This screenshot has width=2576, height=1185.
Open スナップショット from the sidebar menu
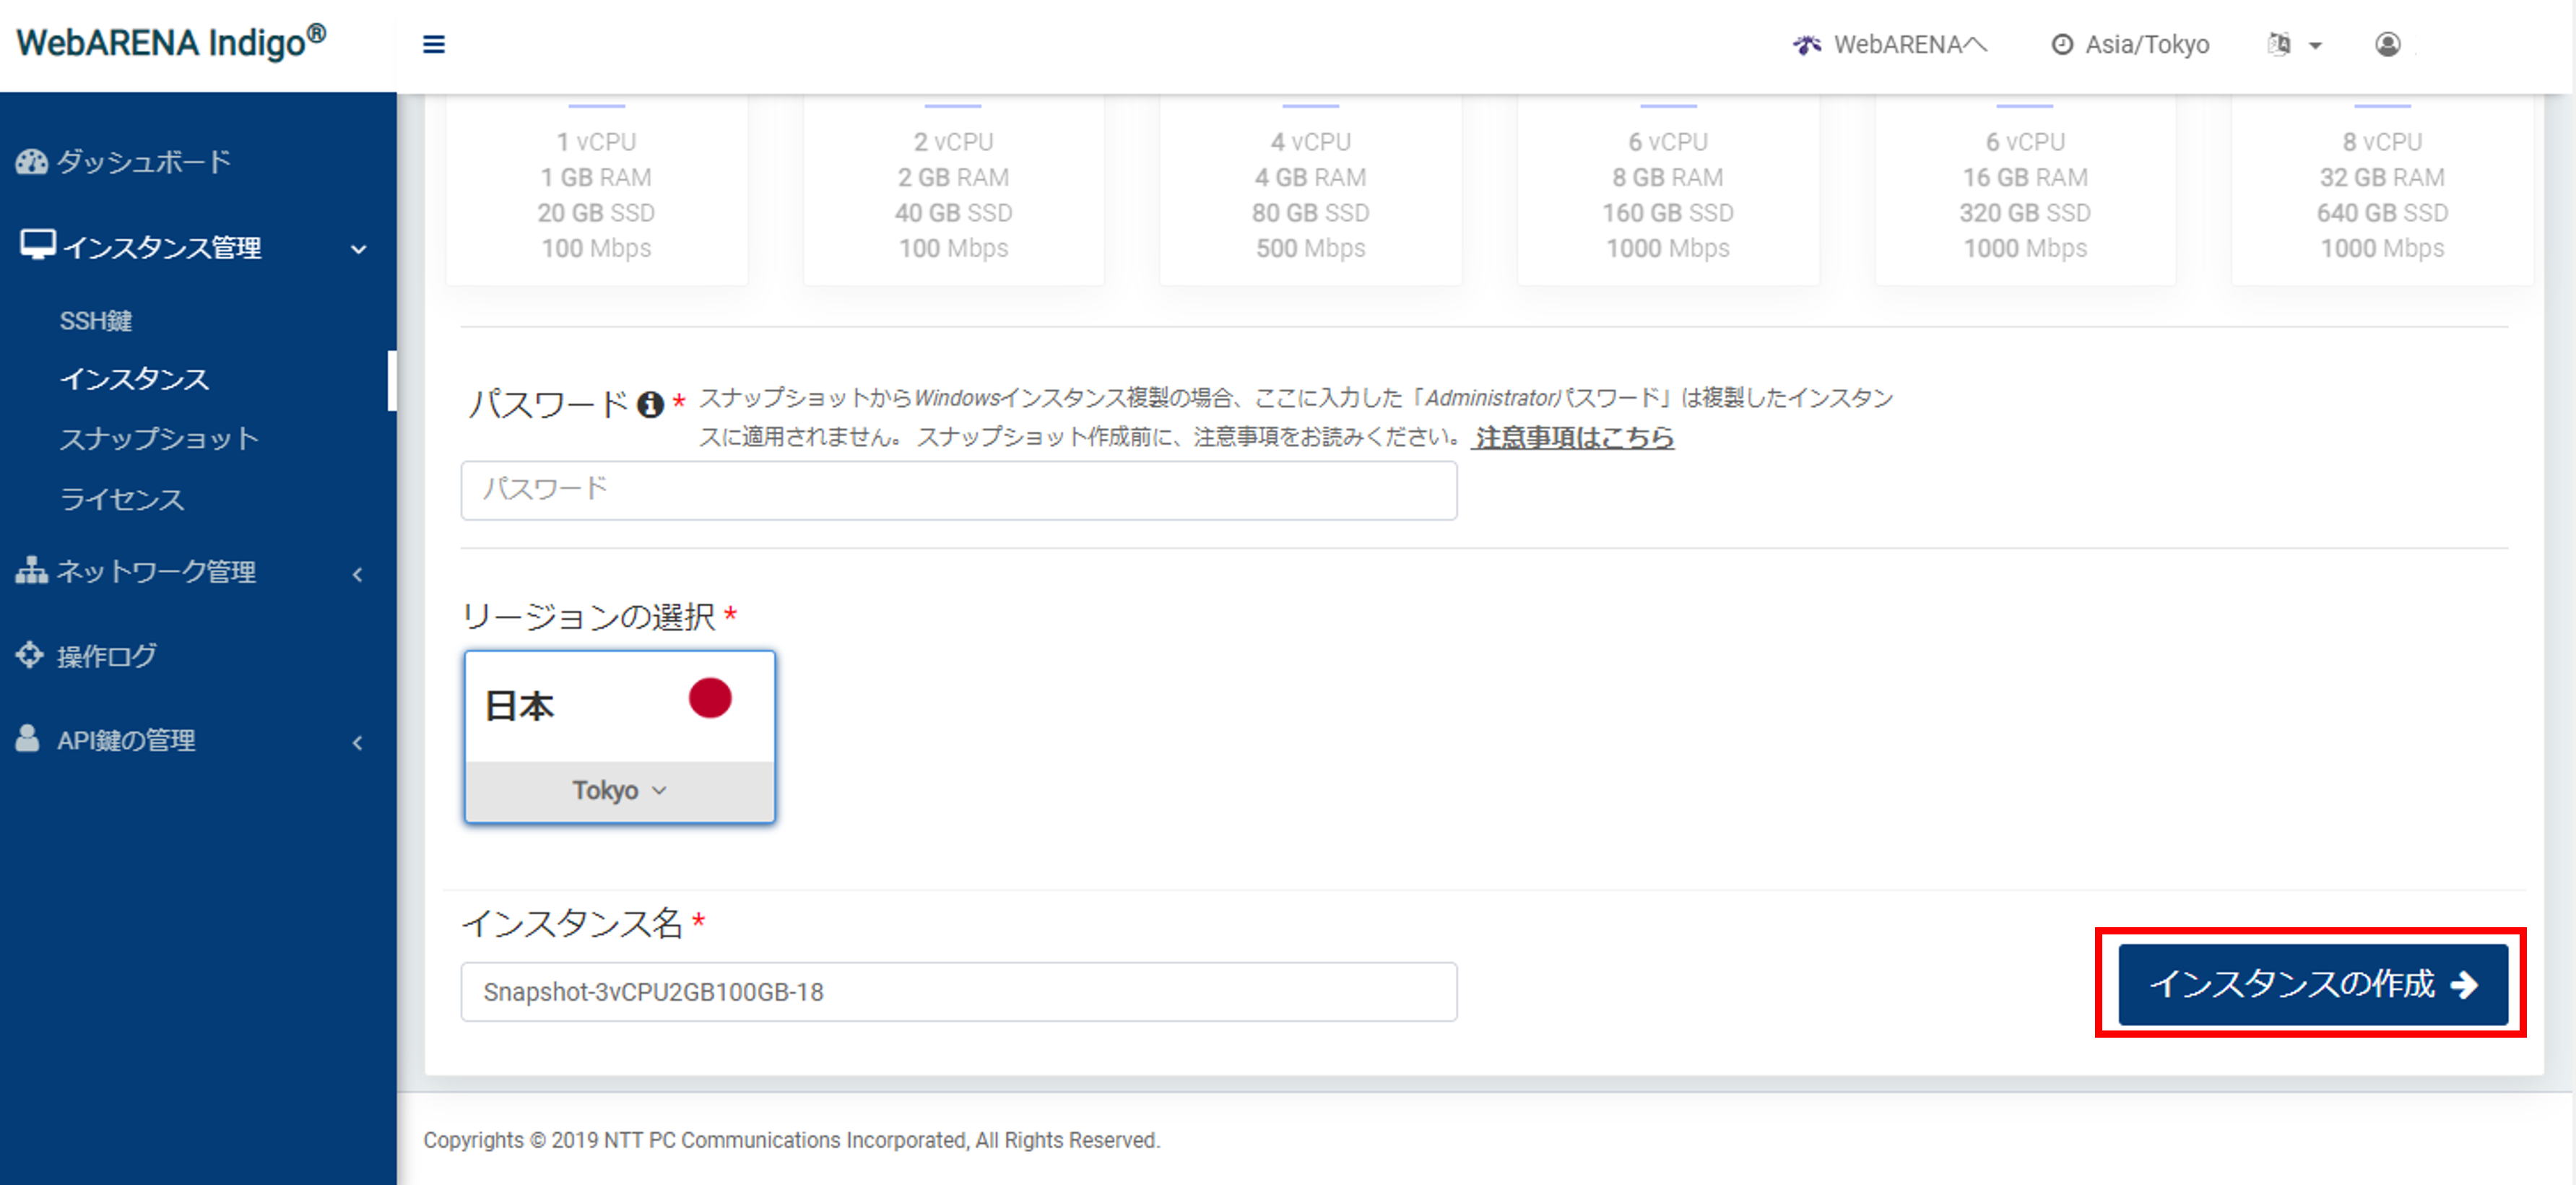(x=159, y=438)
